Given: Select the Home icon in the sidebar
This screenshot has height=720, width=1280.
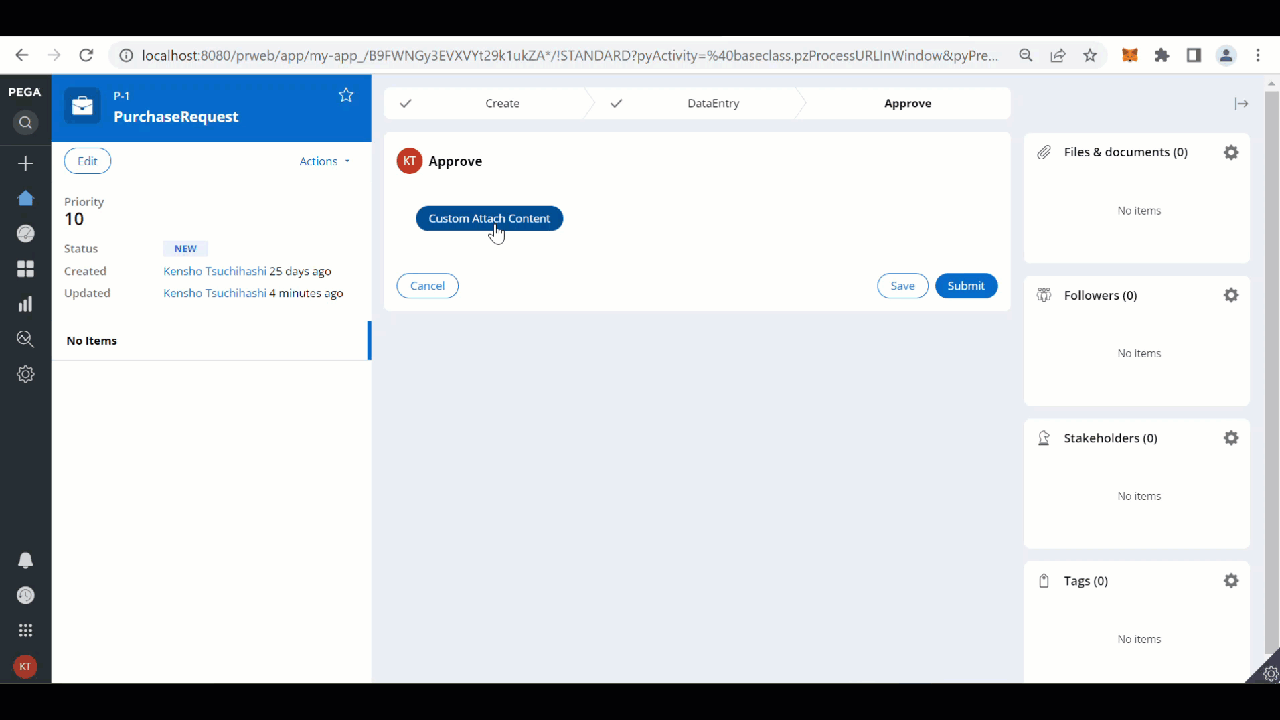Looking at the screenshot, I should click(25, 198).
